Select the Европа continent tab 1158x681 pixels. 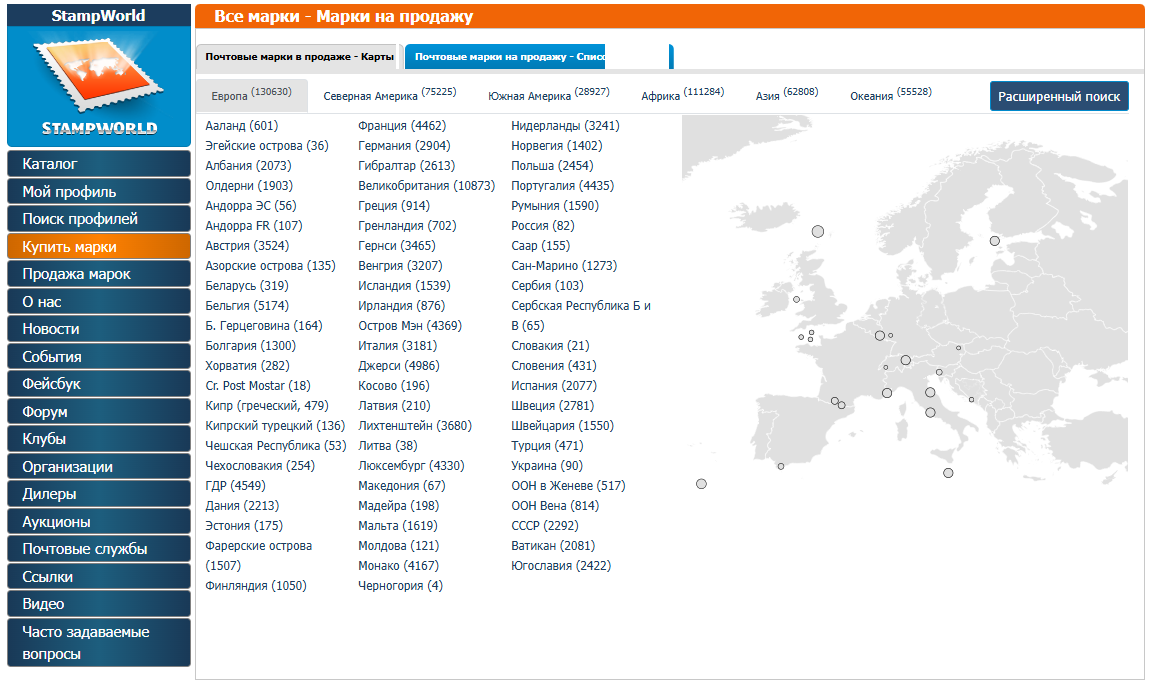click(252, 96)
